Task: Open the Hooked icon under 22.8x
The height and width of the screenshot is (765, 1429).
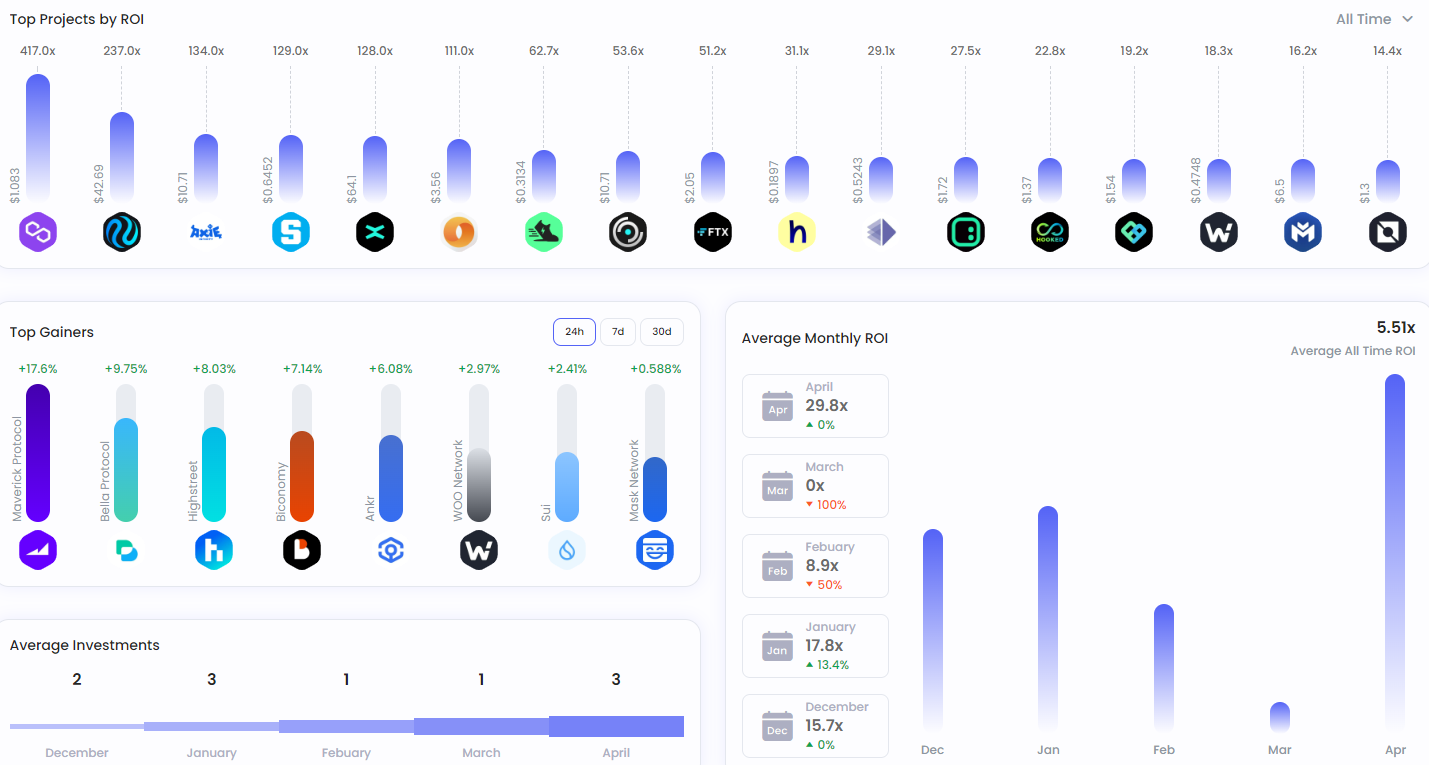Action: pos(1050,232)
